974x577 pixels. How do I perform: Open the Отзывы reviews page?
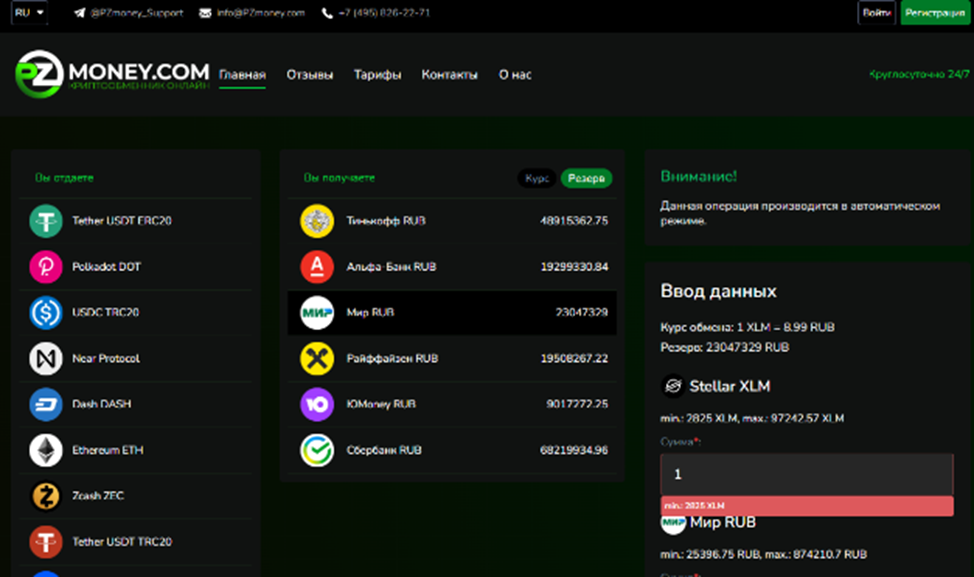click(x=309, y=75)
